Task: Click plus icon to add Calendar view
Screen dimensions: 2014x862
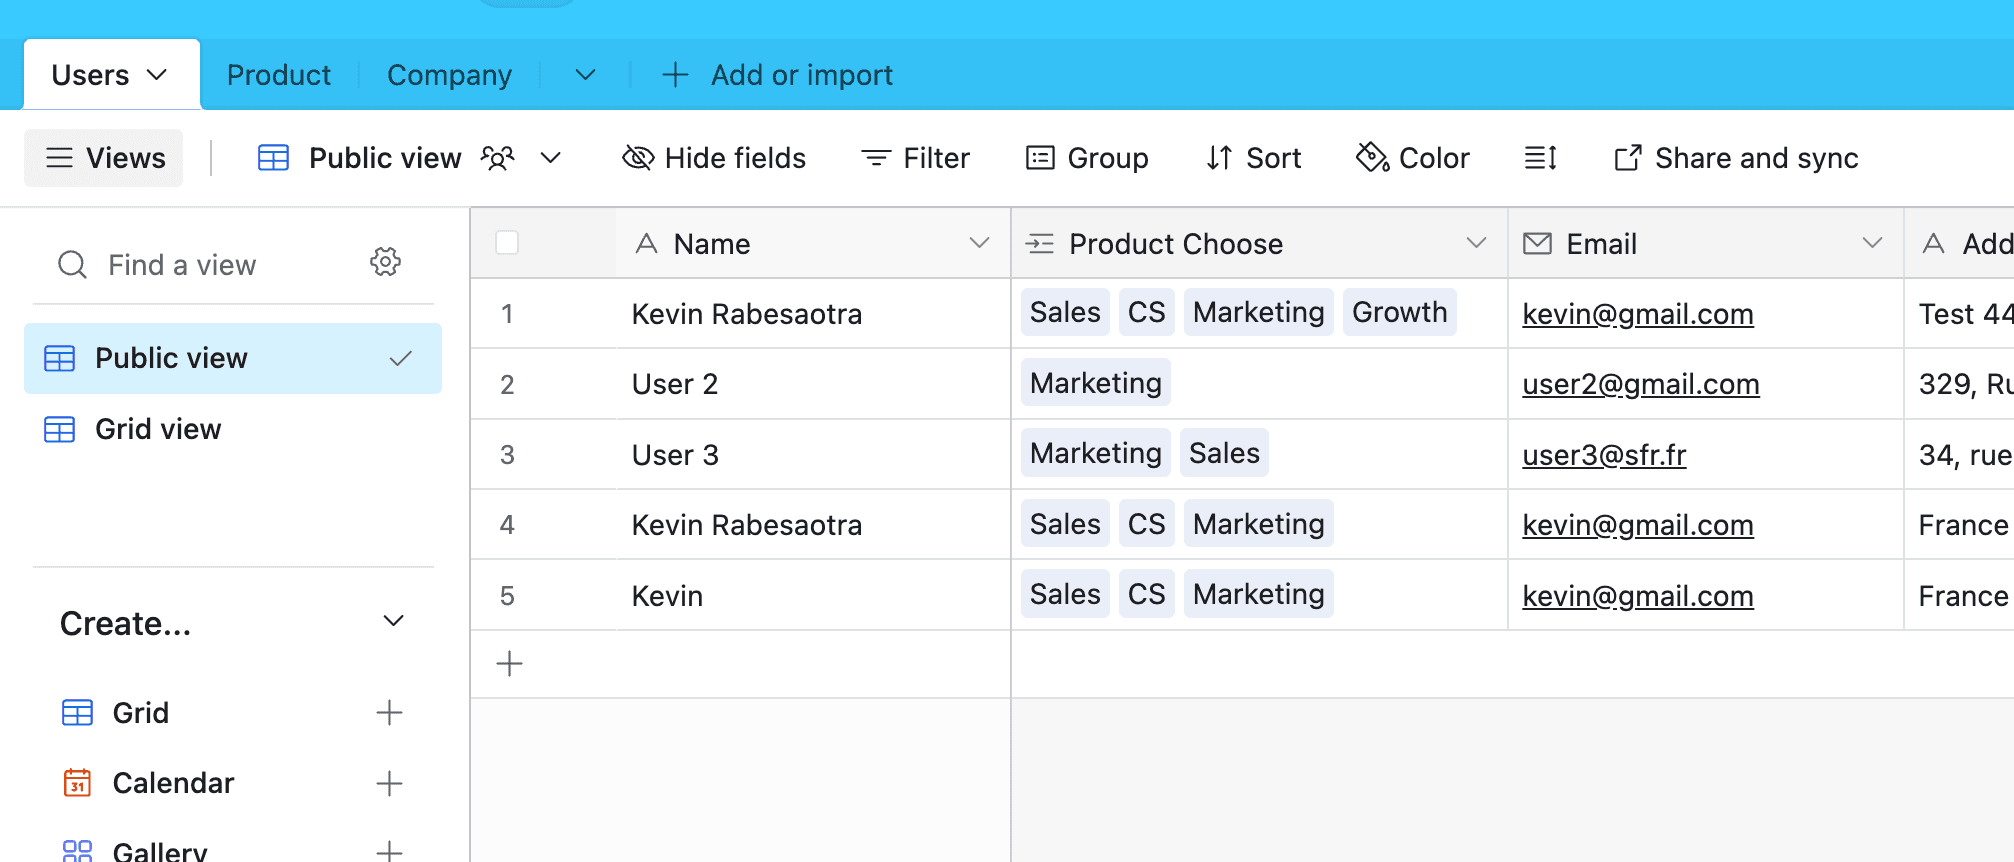Action: coord(389,783)
